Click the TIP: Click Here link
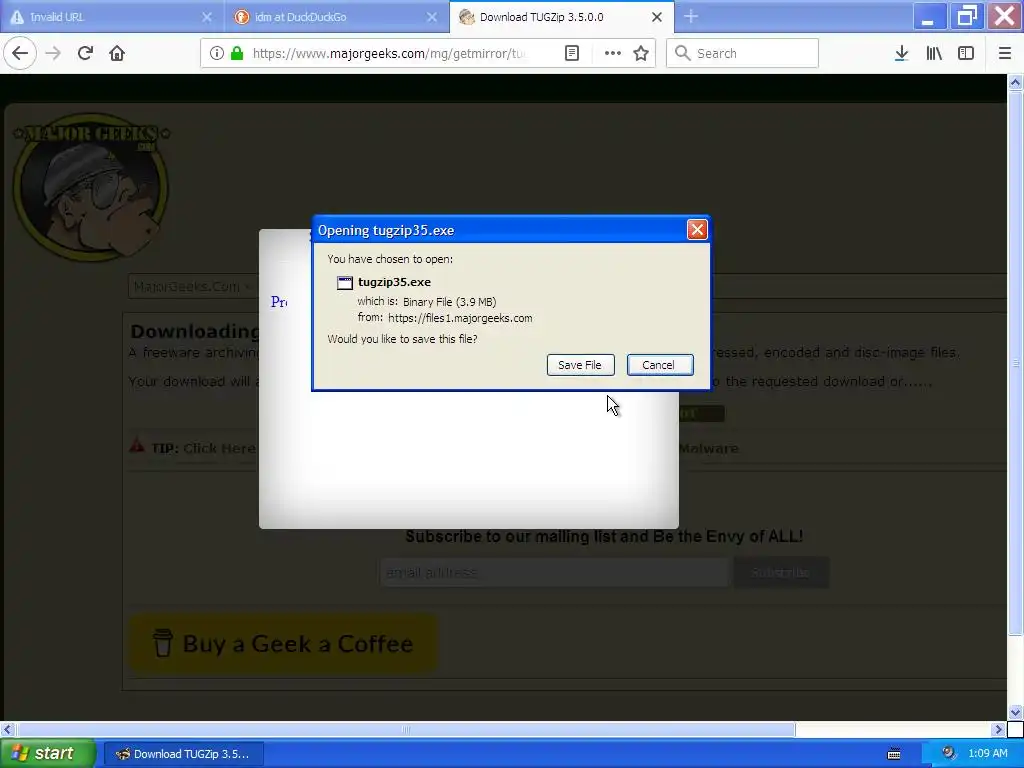The height and width of the screenshot is (768, 1024). point(204,448)
